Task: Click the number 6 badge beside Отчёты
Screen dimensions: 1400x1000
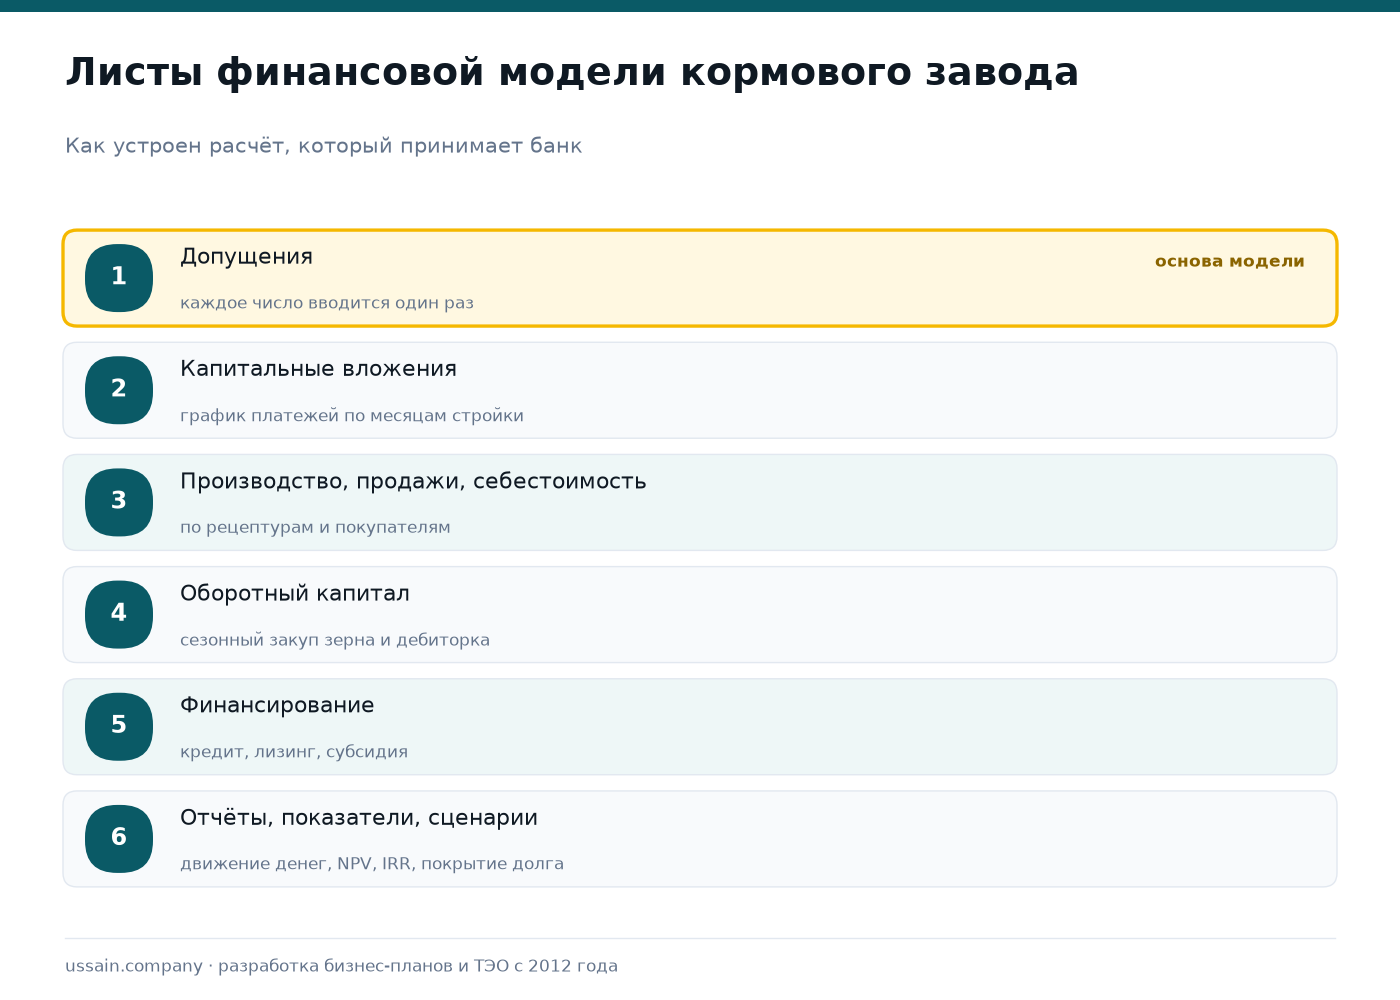Action: click(119, 838)
